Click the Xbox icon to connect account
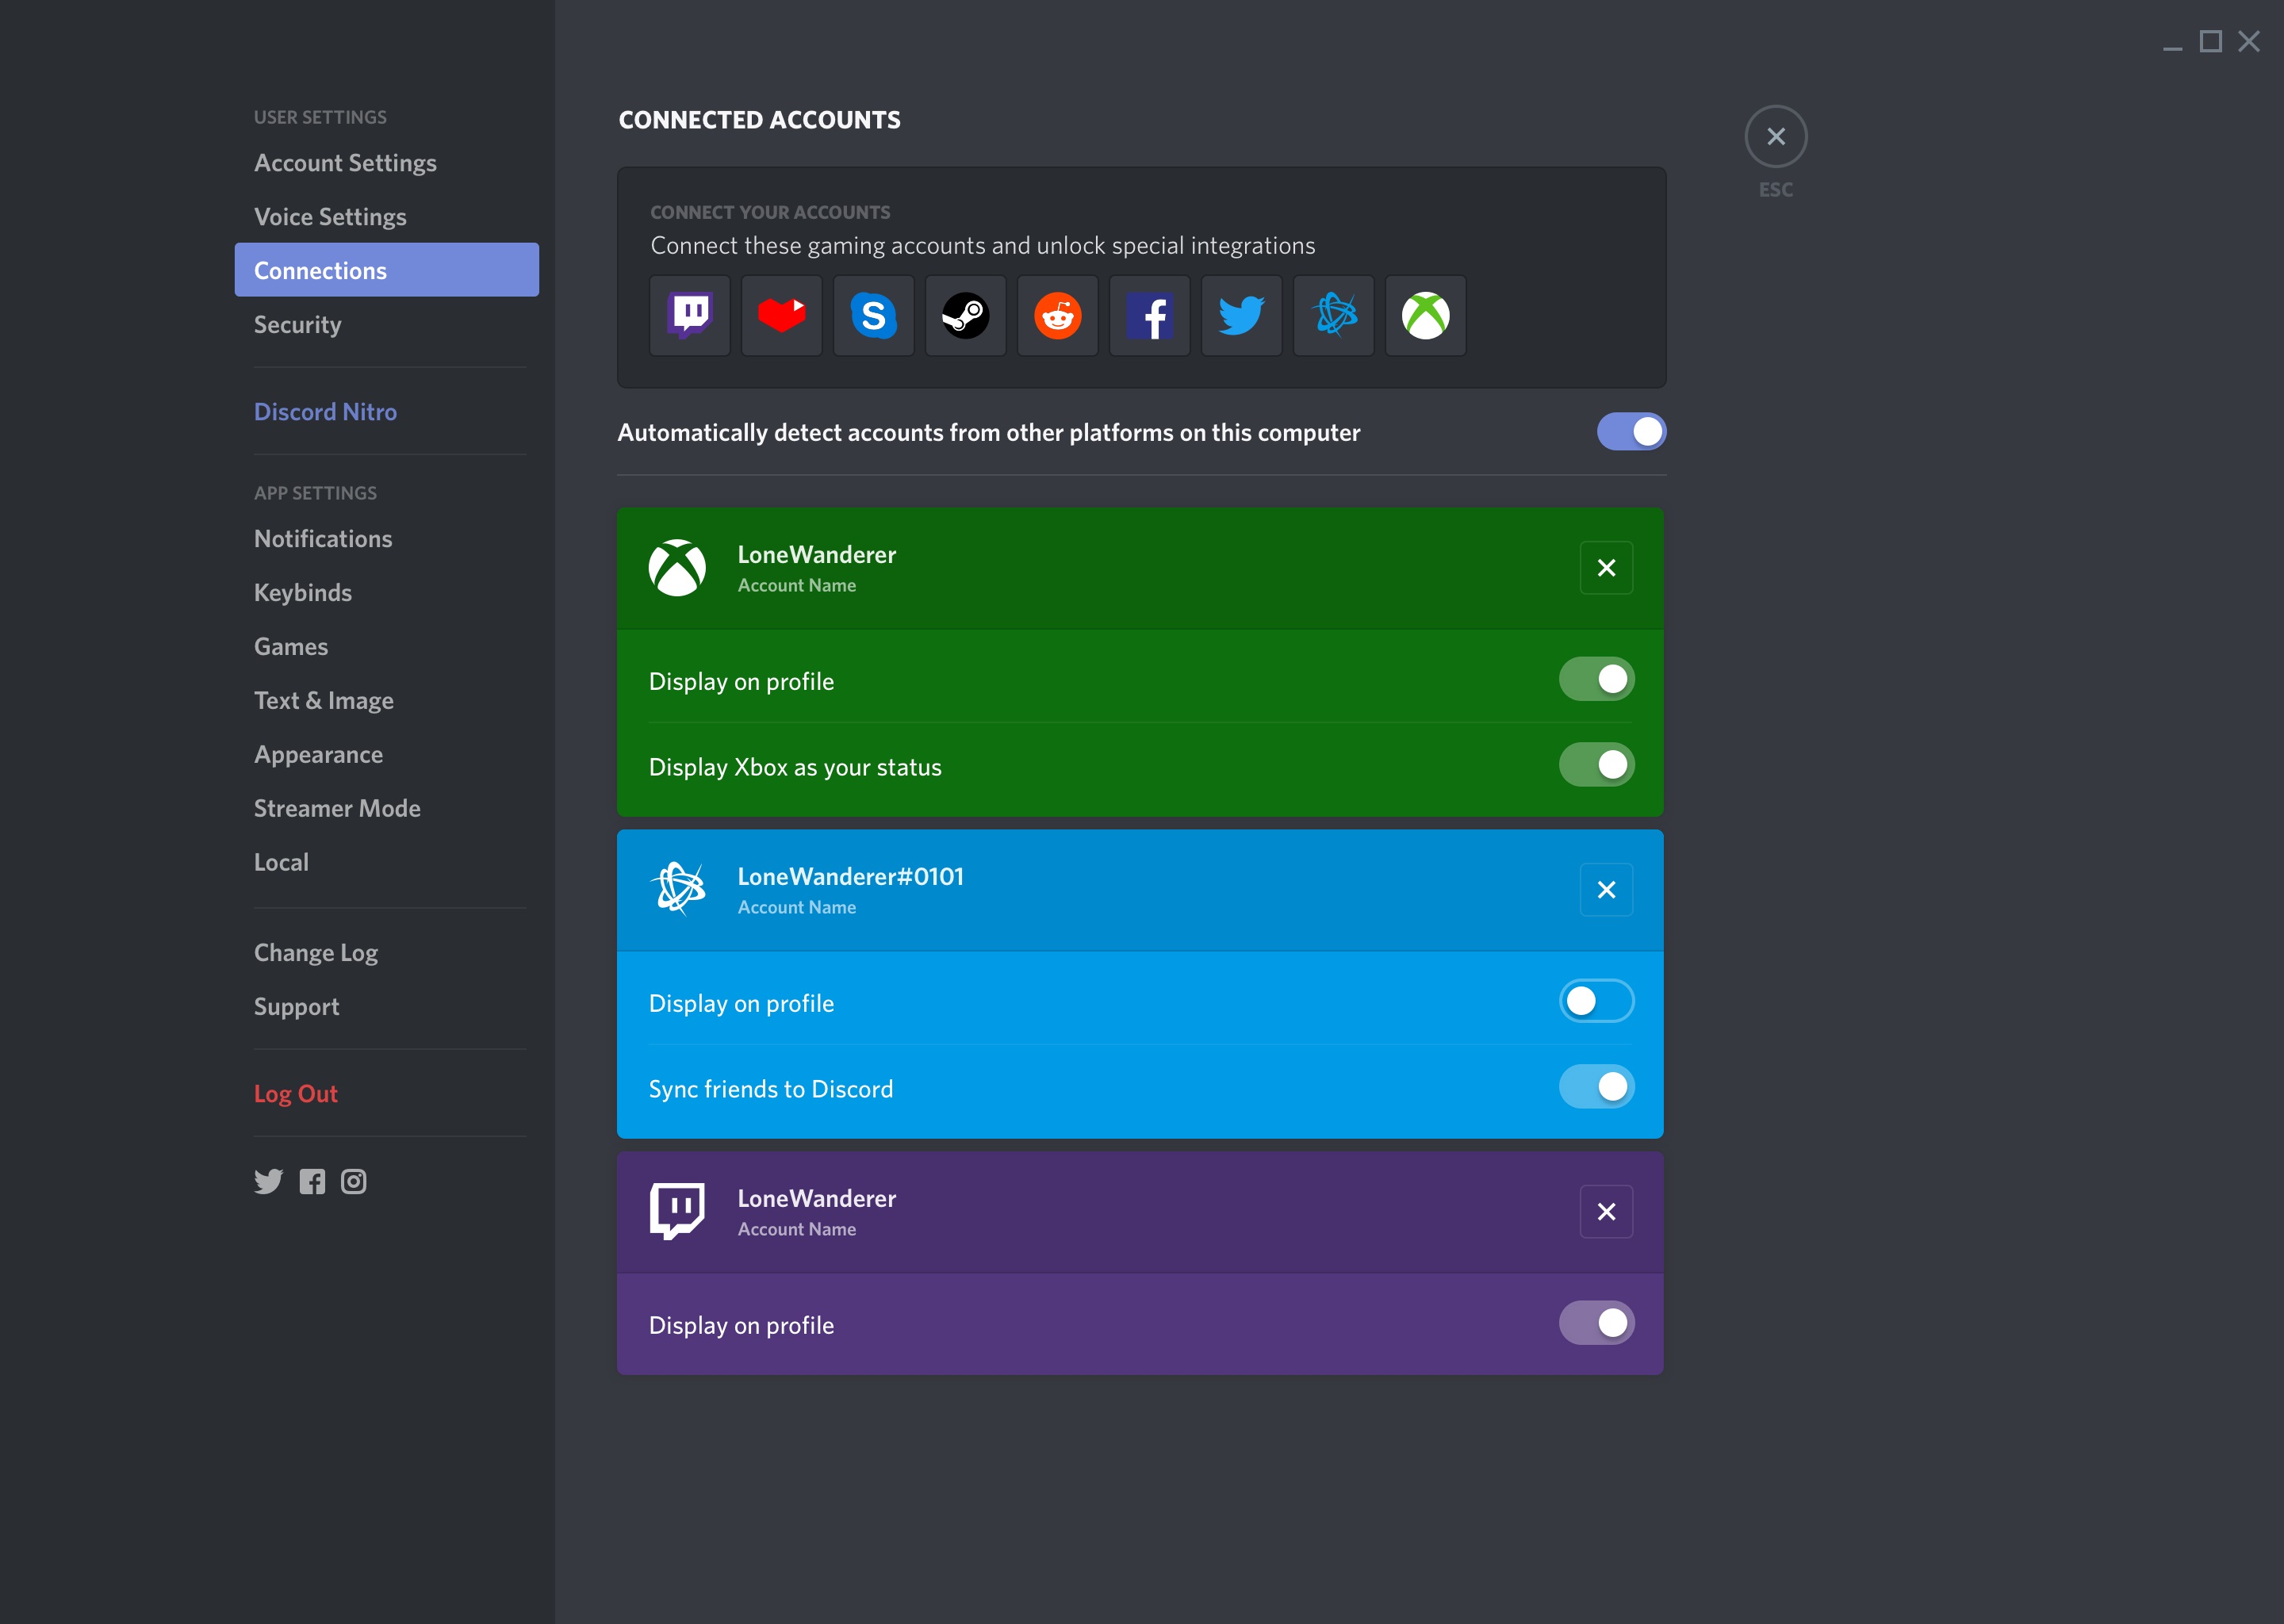This screenshot has height=1624, width=2284. (x=1425, y=316)
